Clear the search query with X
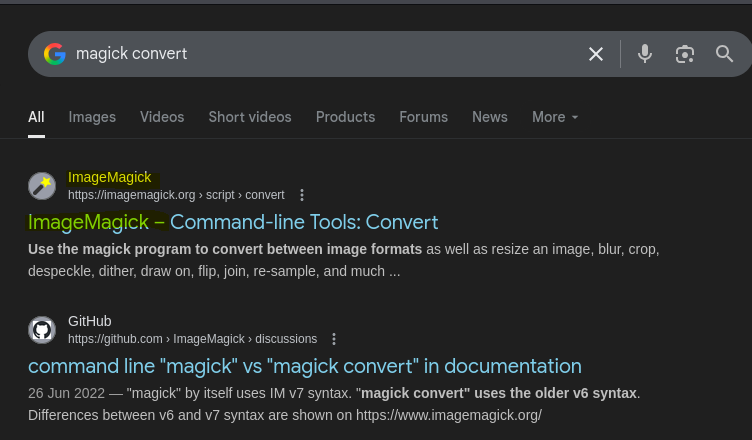The height and width of the screenshot is (440, 752). coord(596,54)
